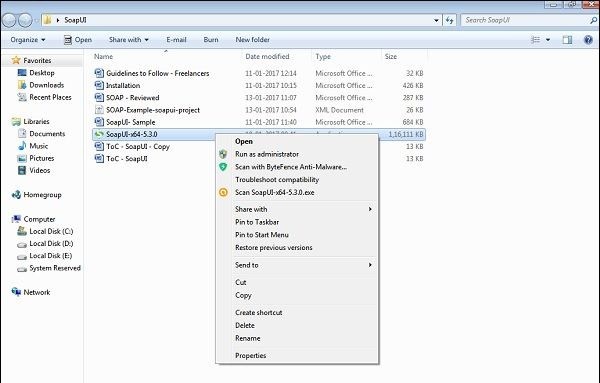Click the XML icon of SOAP-Example-soapui-project
Image resolution: width=600 pixels, height=383 pixels.
pyautogui.click(x=99, y=109)
